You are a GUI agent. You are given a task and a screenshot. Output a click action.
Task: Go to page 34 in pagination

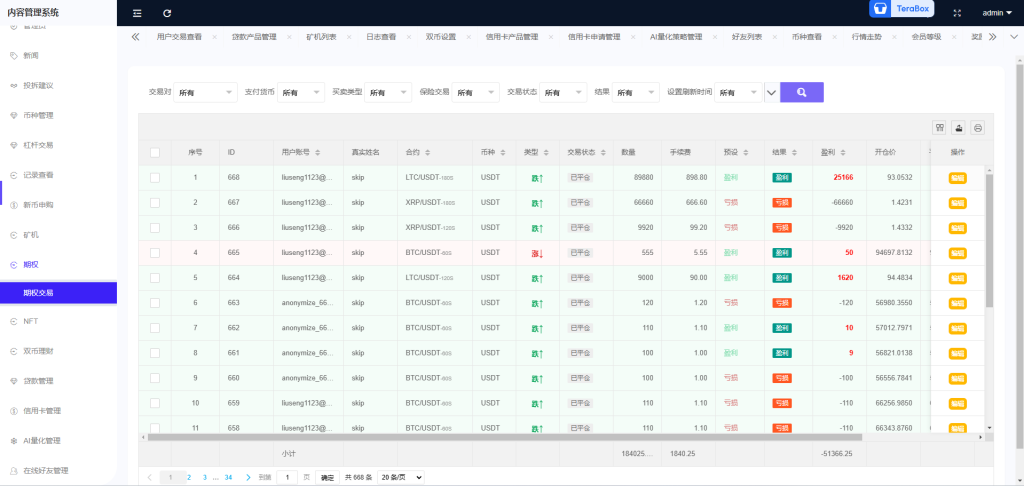pyautogui.click(x=228, y=478)
